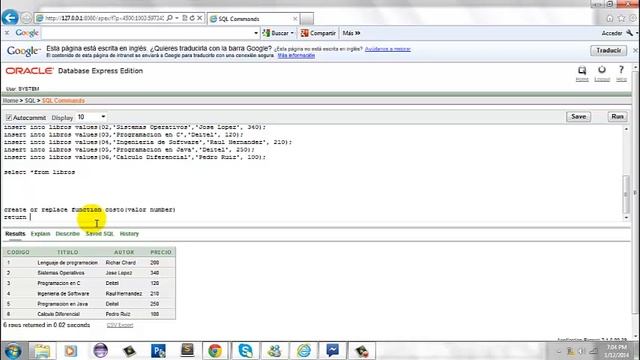Close the SQL Commands browser tab
Image resolution: width=640 pixels, height=360 pixels.
tap(295, 19)
